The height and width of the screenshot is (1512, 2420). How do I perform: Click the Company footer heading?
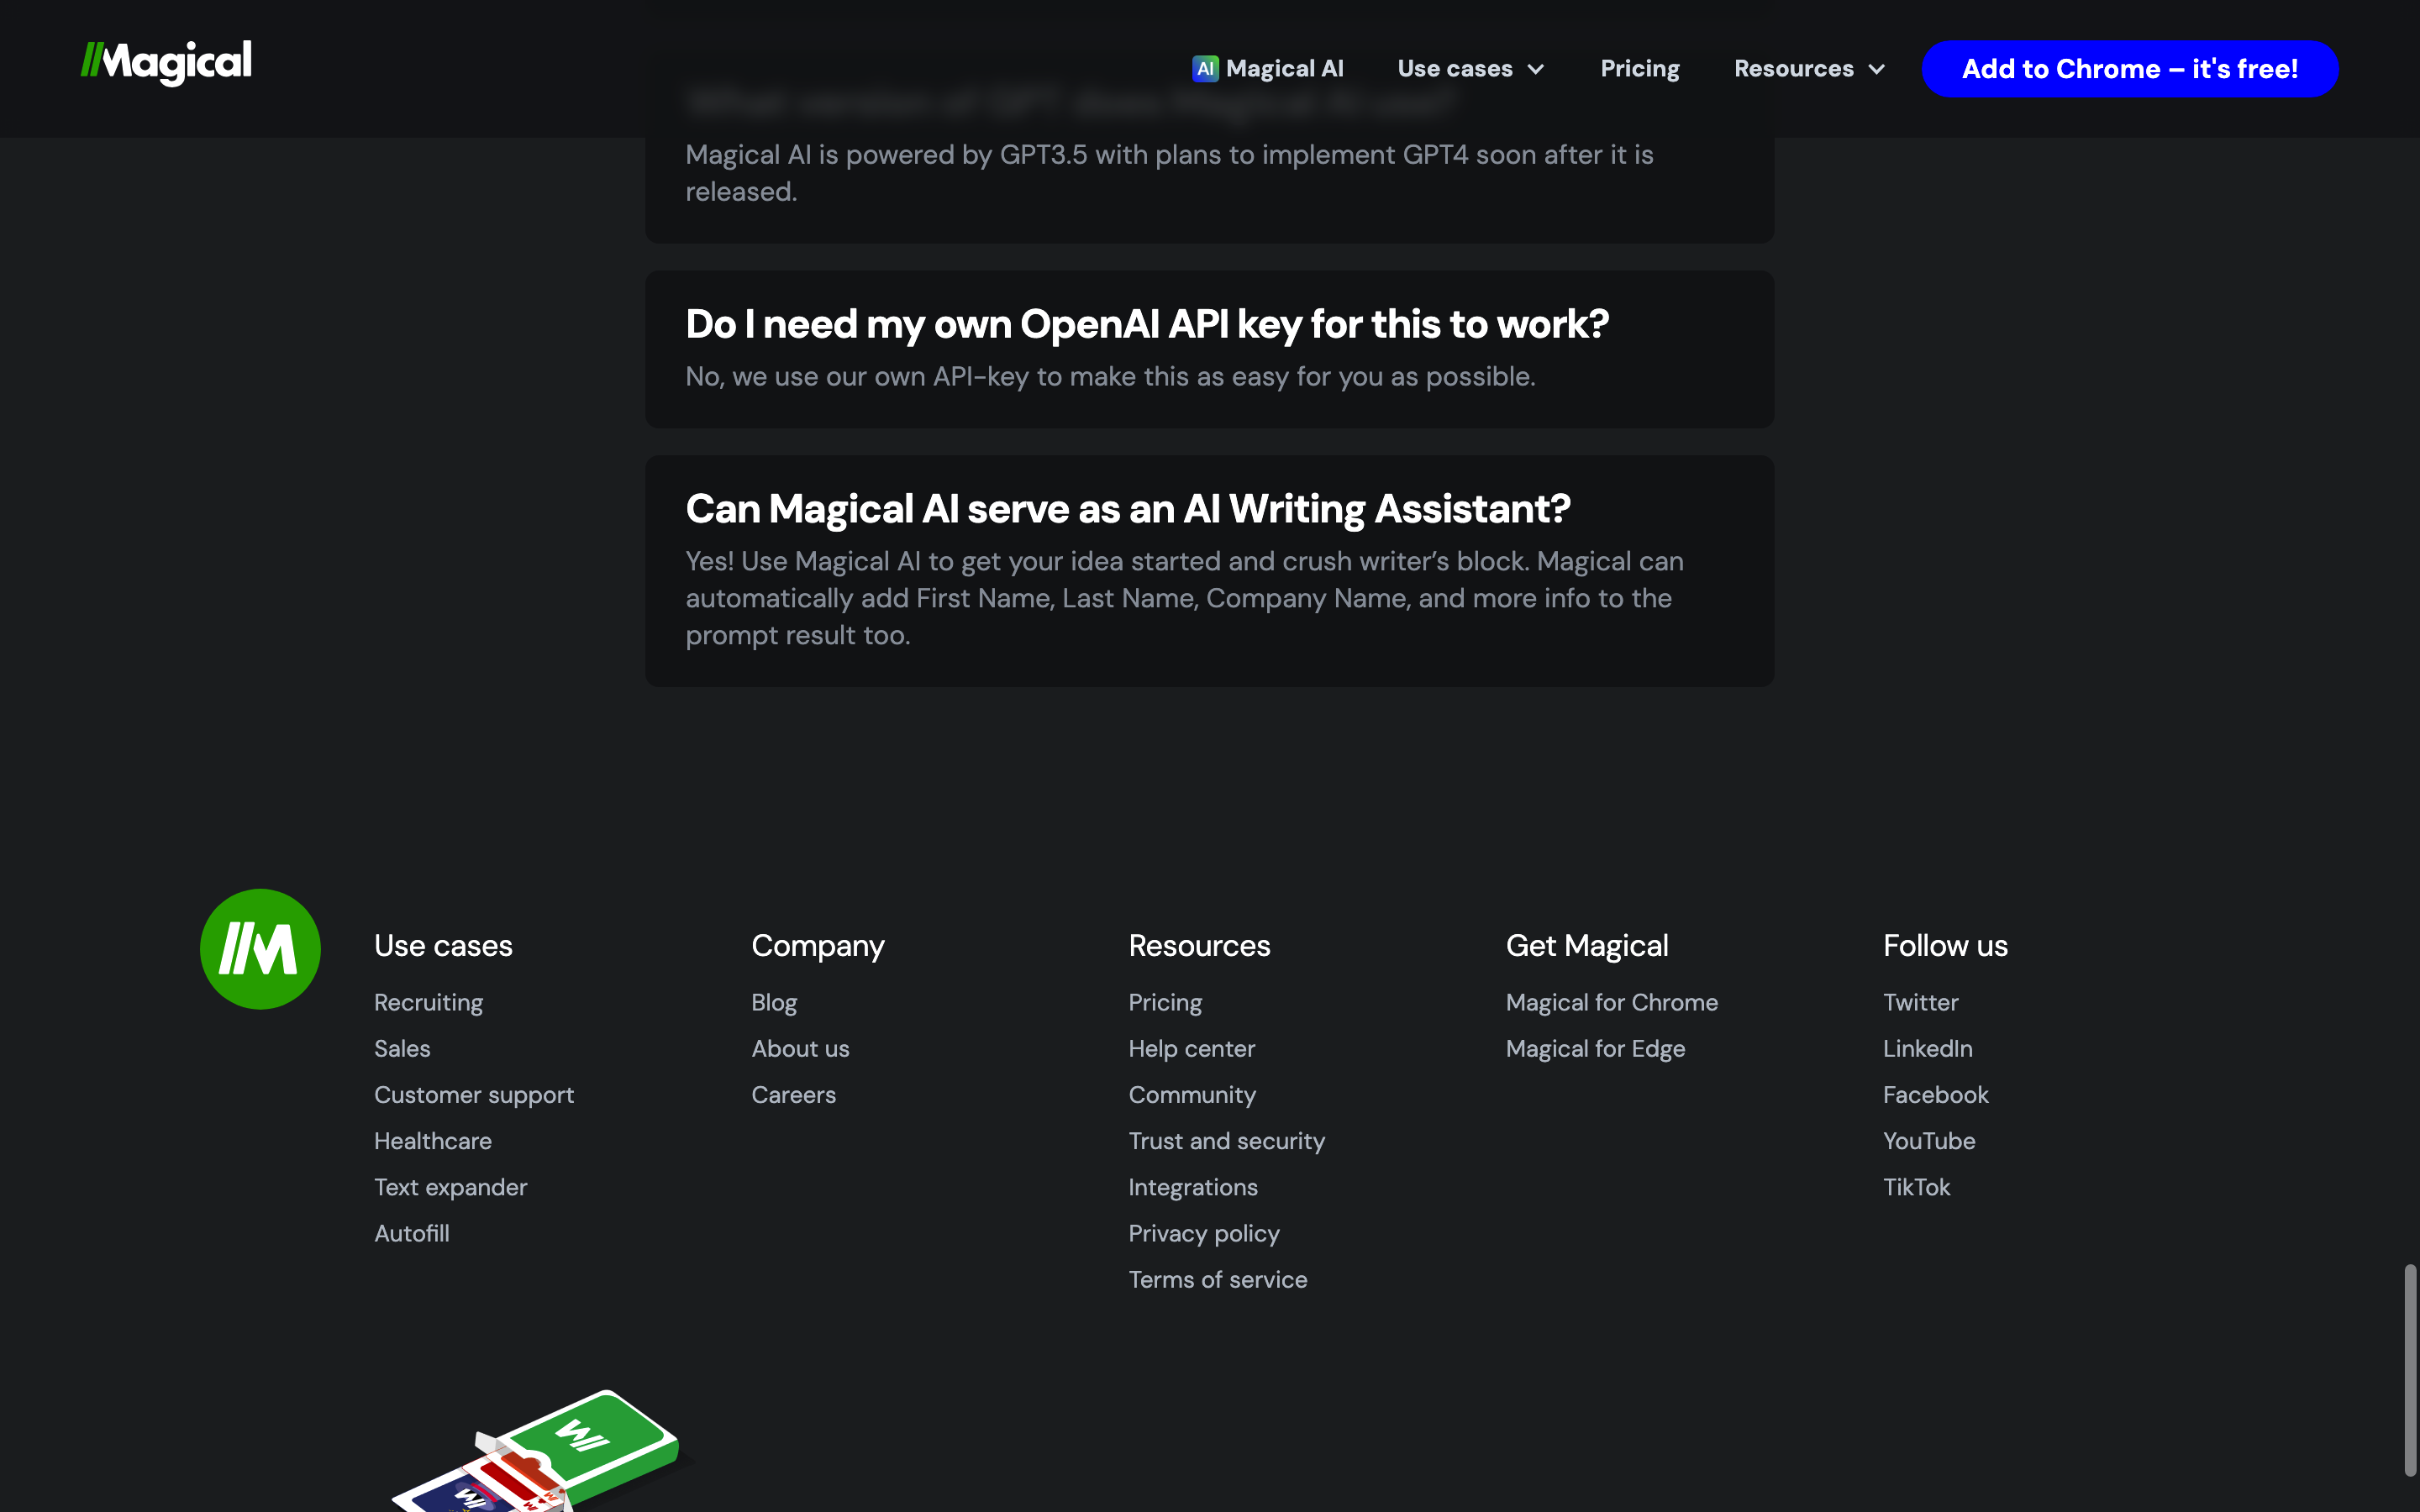[818, 945]
